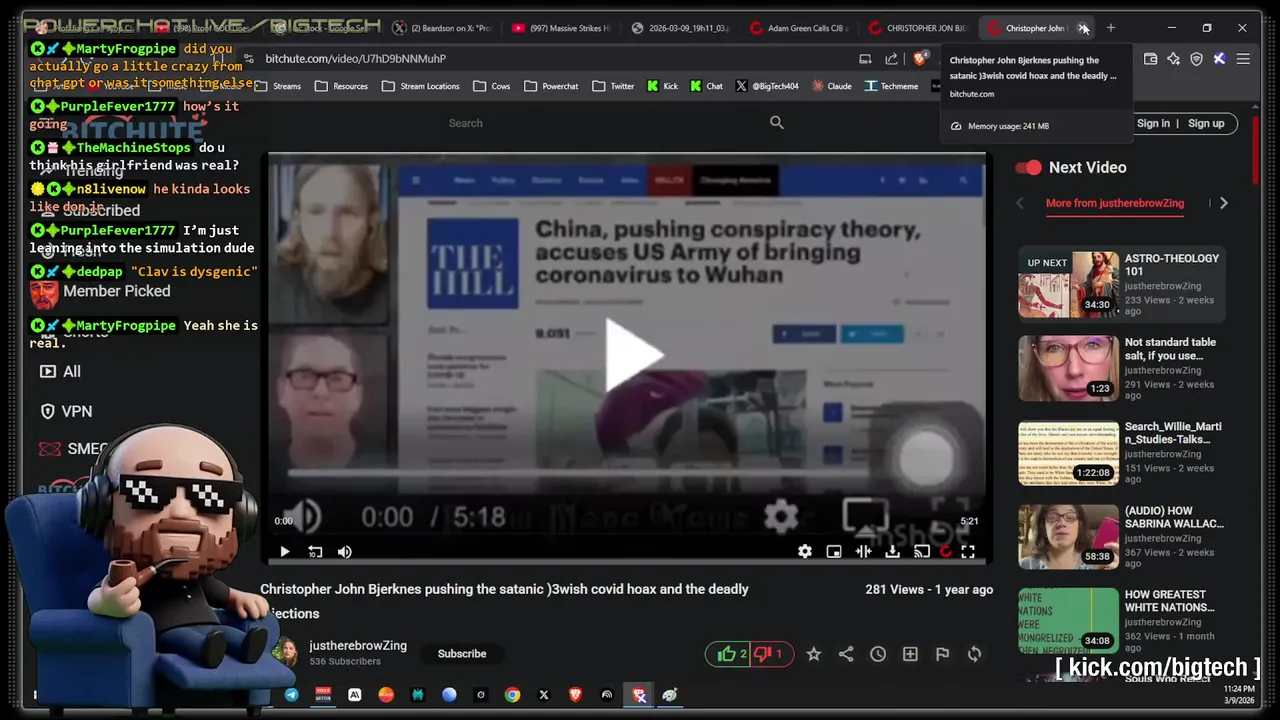Close the Christopher John tab
The image size is (1280, 720).
1083,28
